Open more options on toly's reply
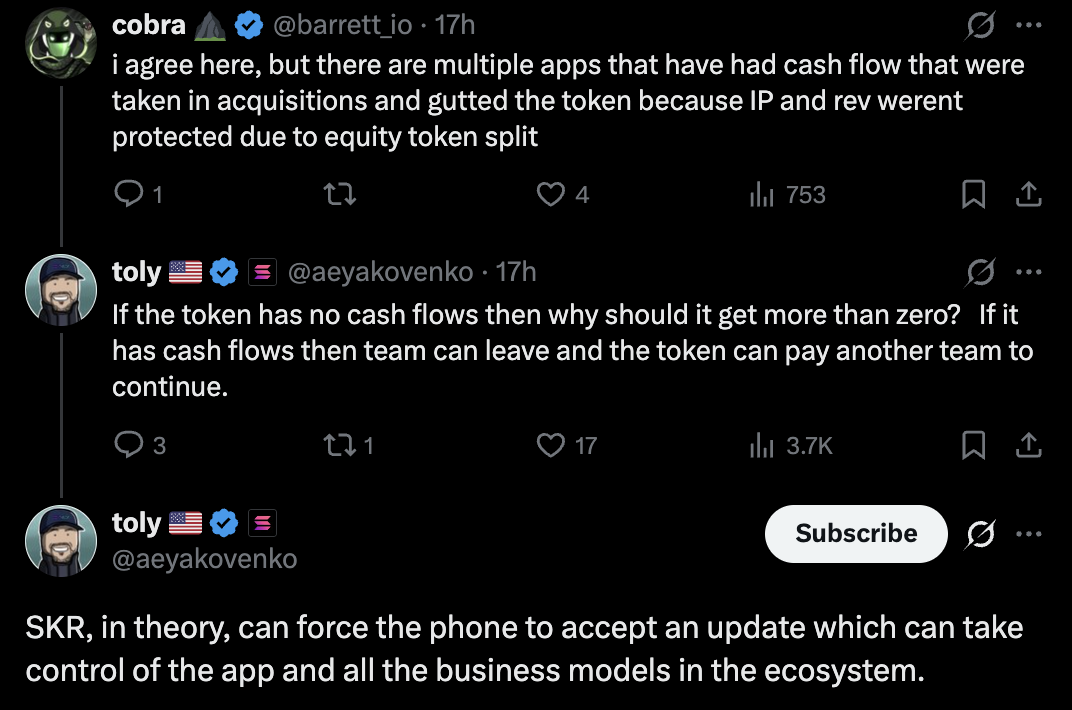 tap(1027, 271)
